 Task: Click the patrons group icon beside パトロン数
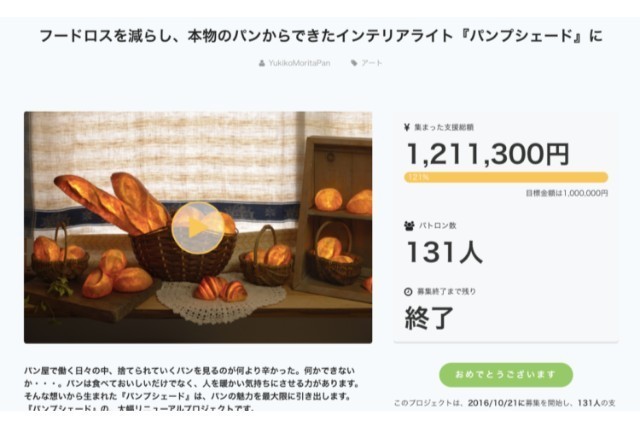(x=408, y=226)
